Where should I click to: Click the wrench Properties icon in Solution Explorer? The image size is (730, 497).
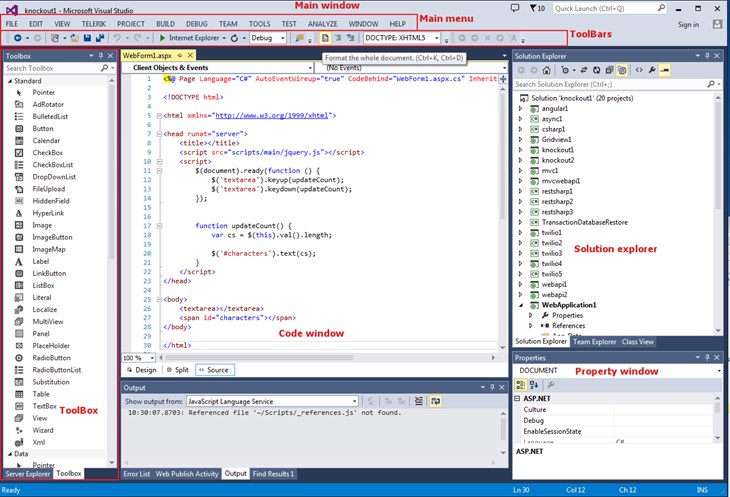[652, 70]
